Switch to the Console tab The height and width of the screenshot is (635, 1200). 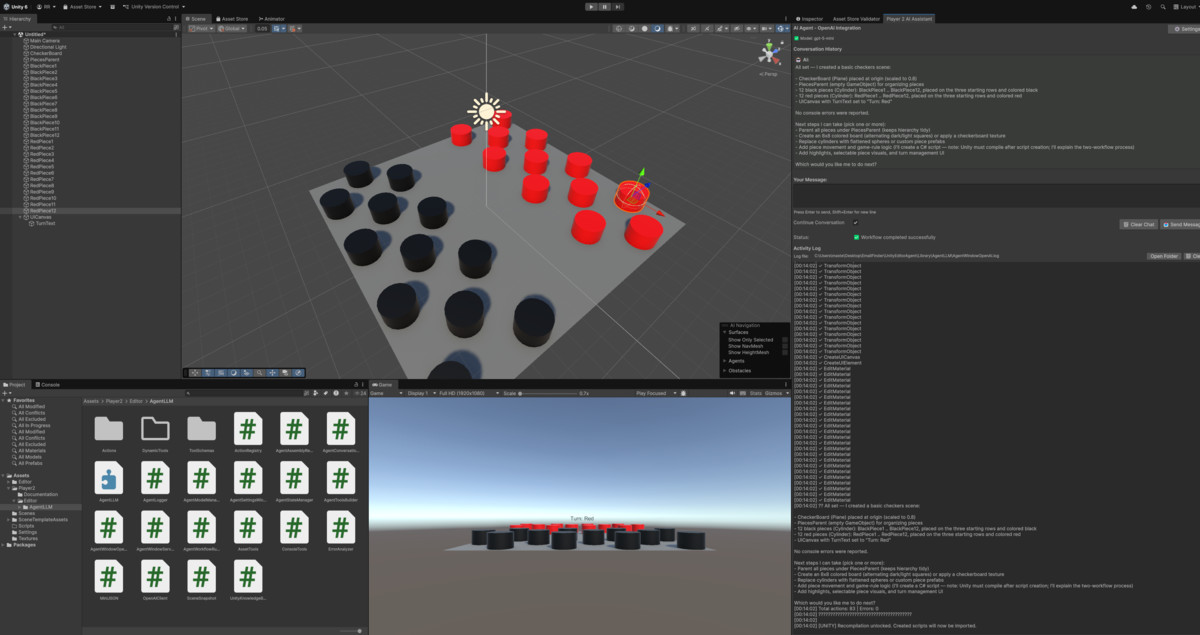(x=48, y=384)
